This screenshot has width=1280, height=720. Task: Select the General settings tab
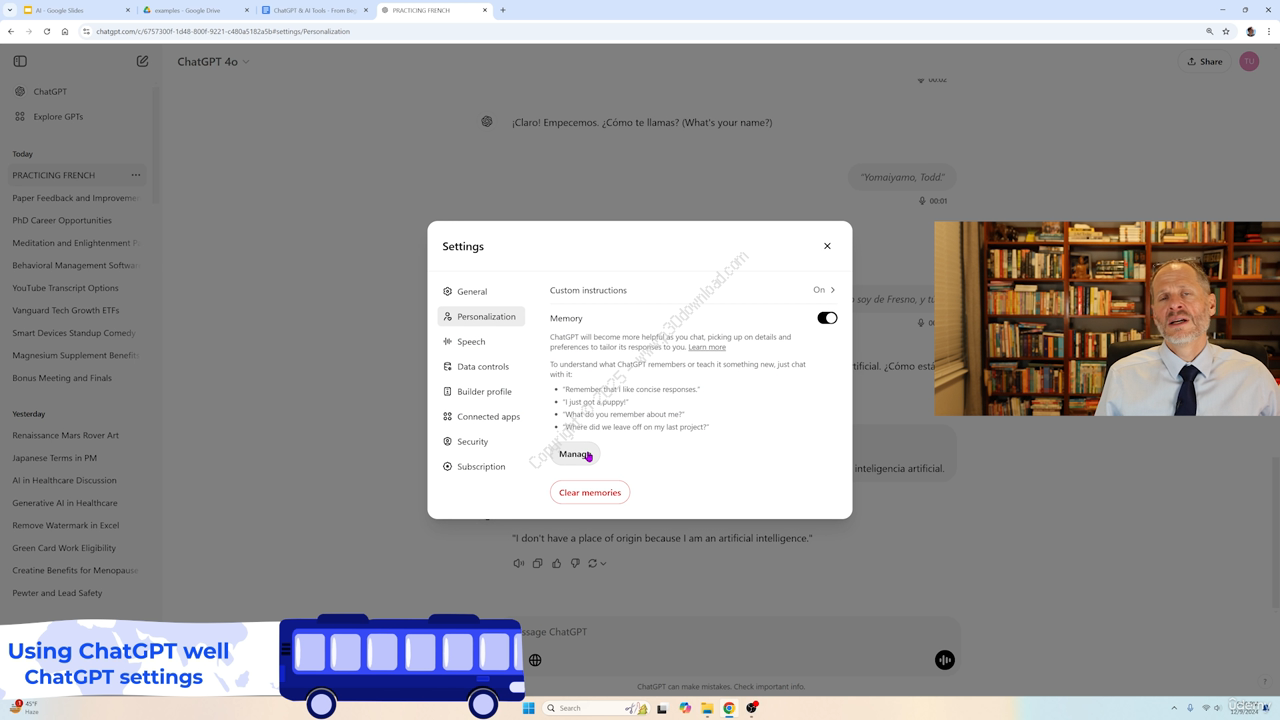[x=481, y=291]
